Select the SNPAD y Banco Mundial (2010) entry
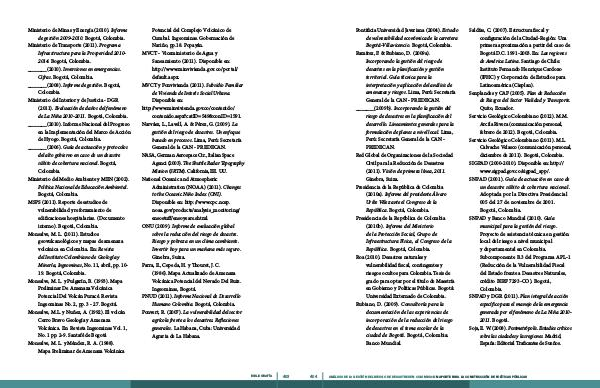The height and width of the screenshot is (388, 600). tap(520, 253)
